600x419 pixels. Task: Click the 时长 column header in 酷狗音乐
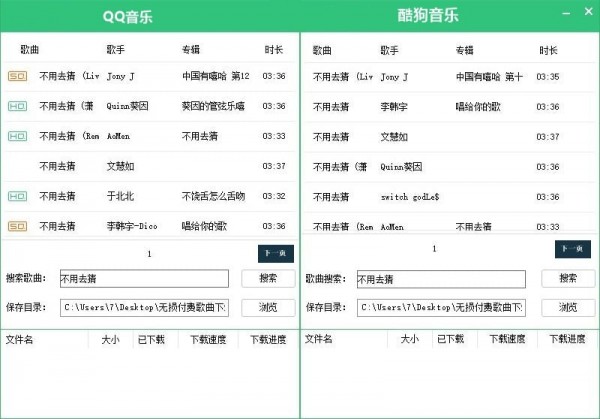548,50
